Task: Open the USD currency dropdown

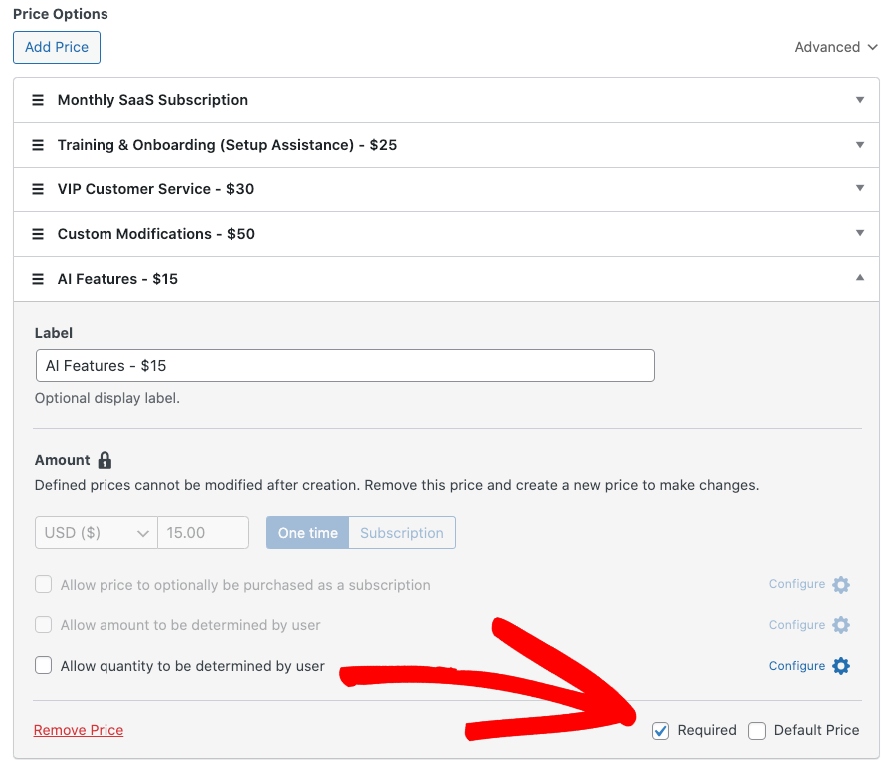Action: (x=96, y=533)
